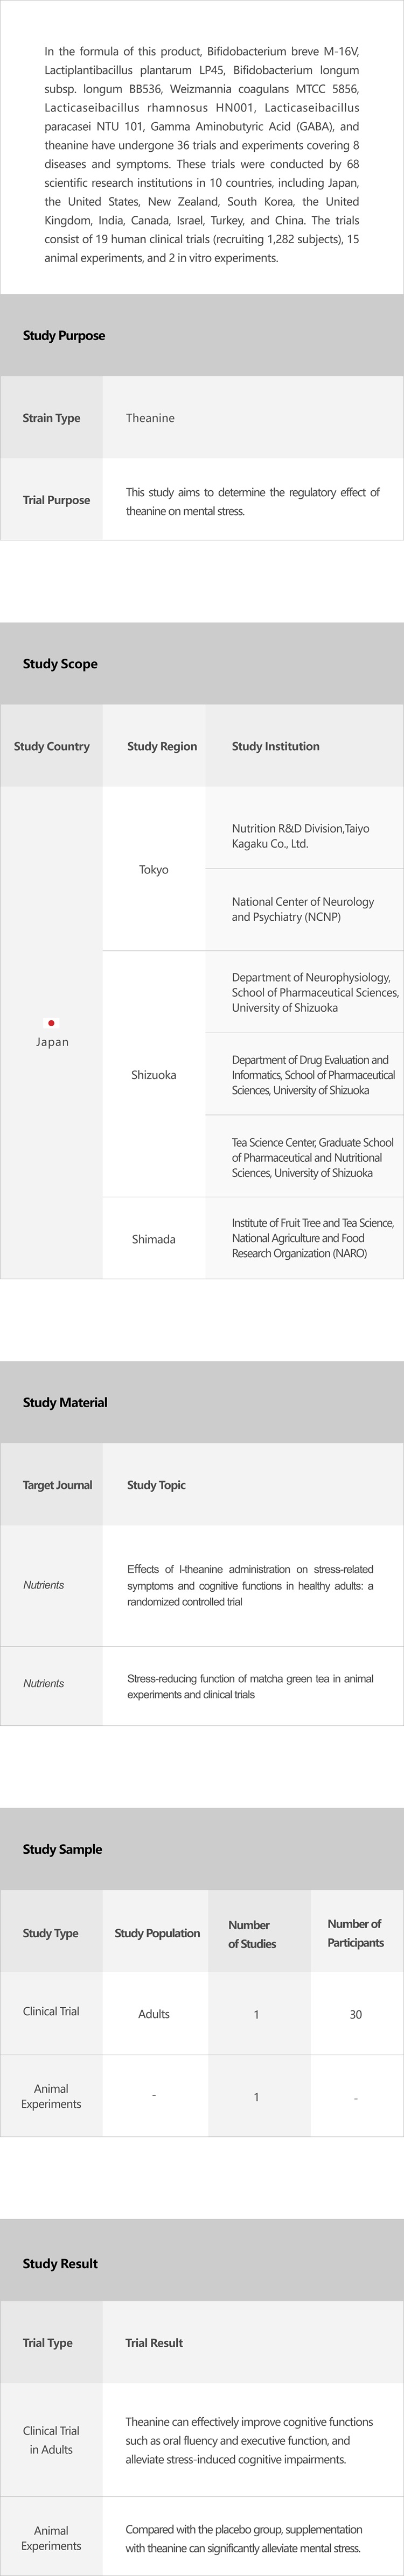Open the l-theanine administration study topic
This screenshot has height=2576, width=404.
(x=250, y=1585)
